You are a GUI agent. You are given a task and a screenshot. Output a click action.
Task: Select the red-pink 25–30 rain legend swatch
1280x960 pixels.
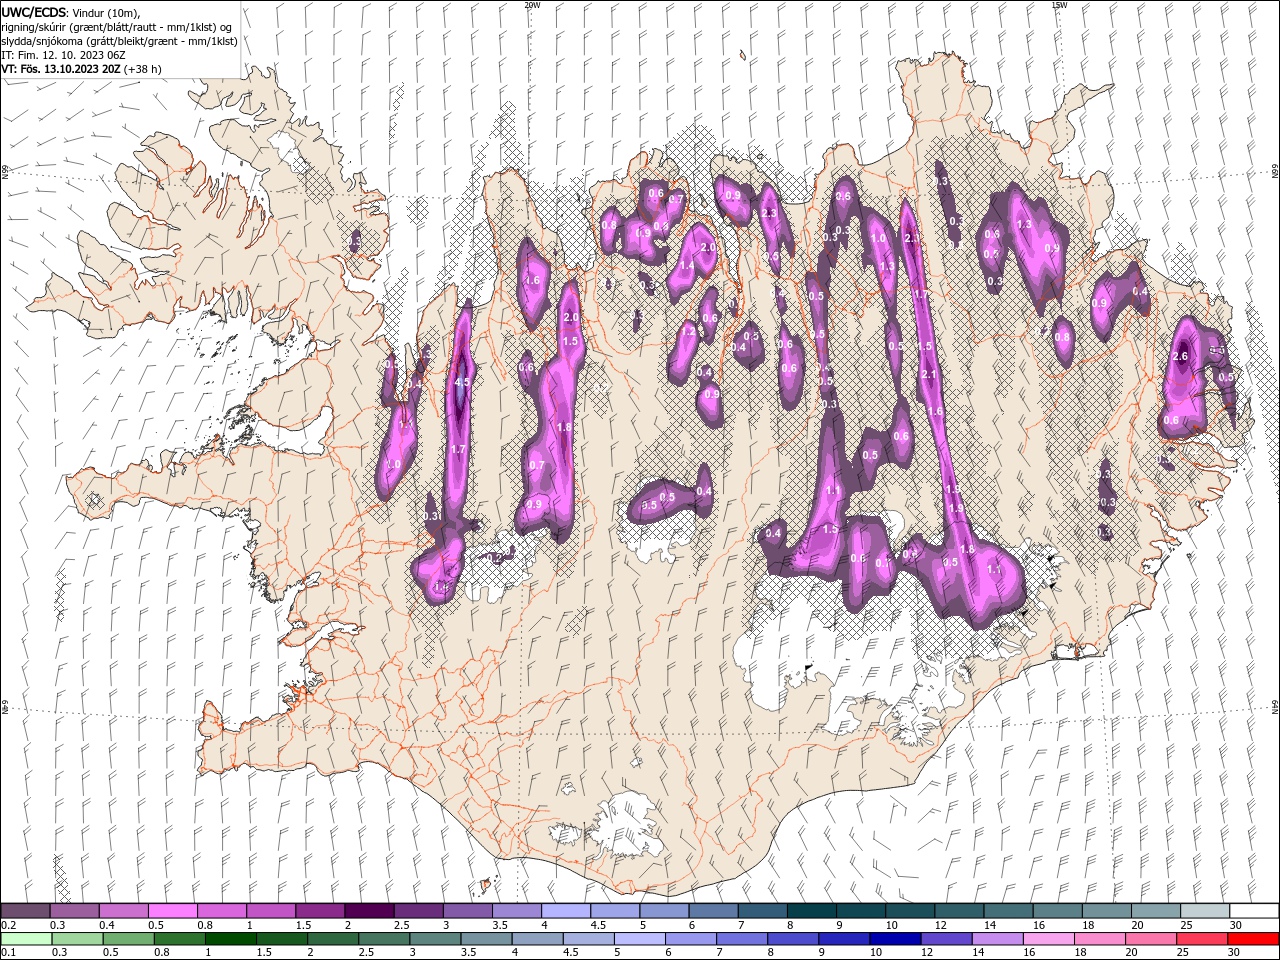click(1202, 939)
